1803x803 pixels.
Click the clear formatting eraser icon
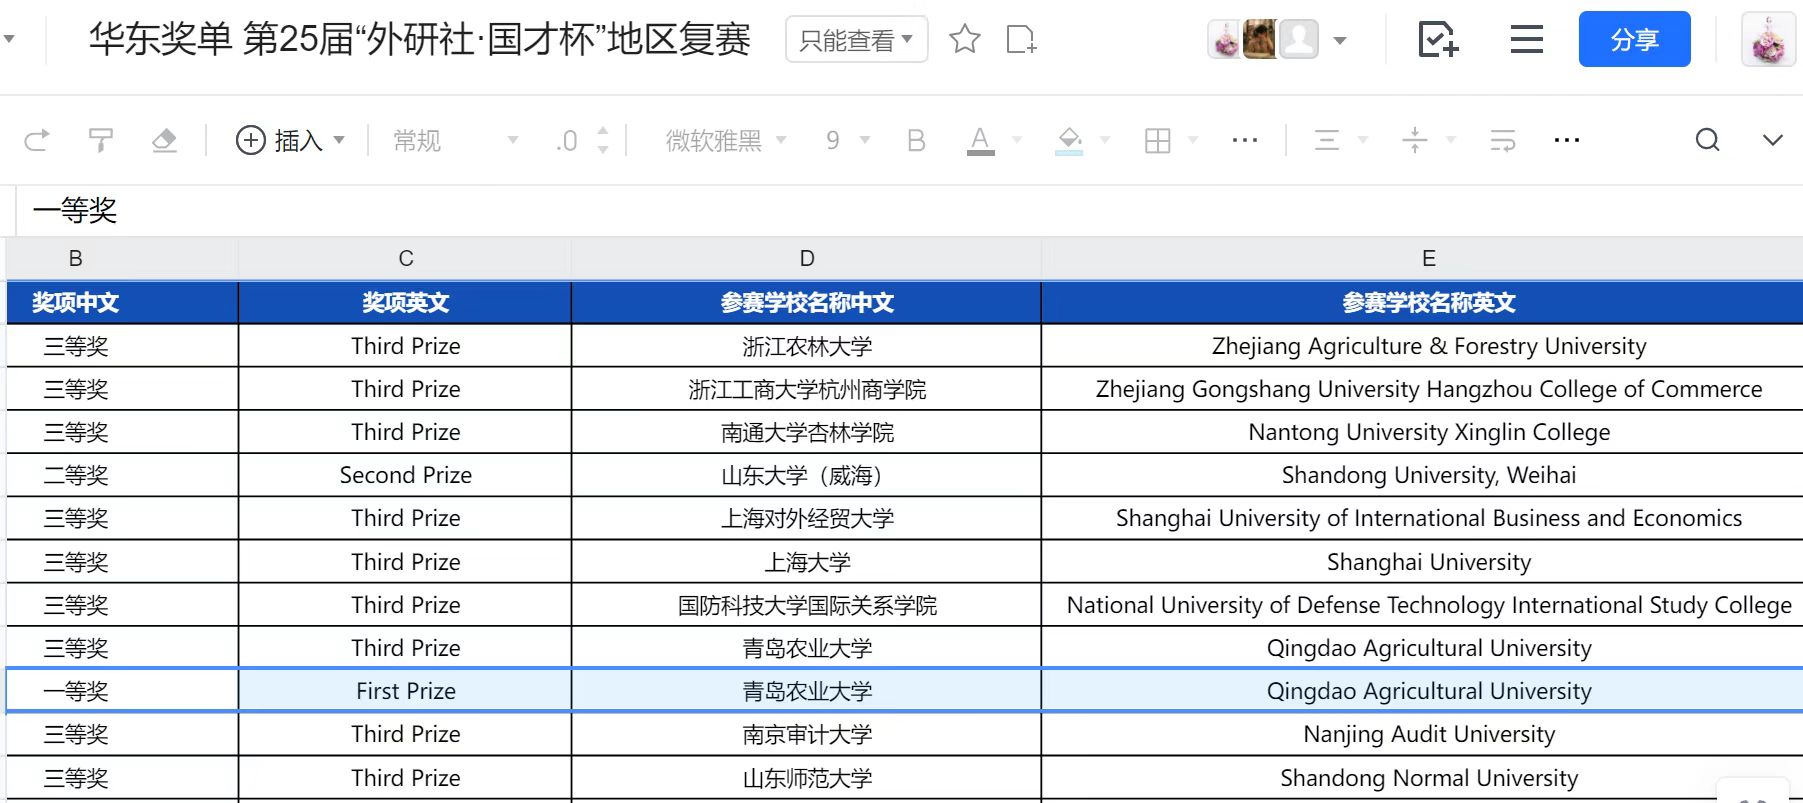164,141
